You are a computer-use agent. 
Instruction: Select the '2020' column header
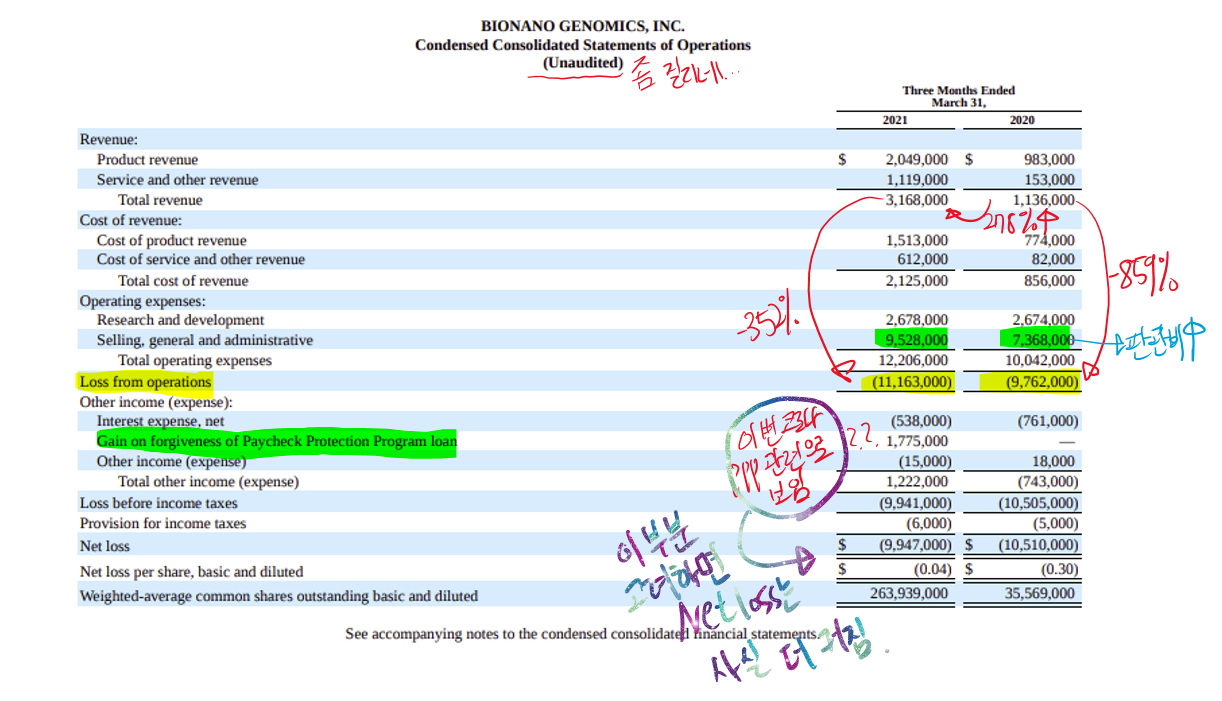pyautogui.click(x=1022, y=120)
